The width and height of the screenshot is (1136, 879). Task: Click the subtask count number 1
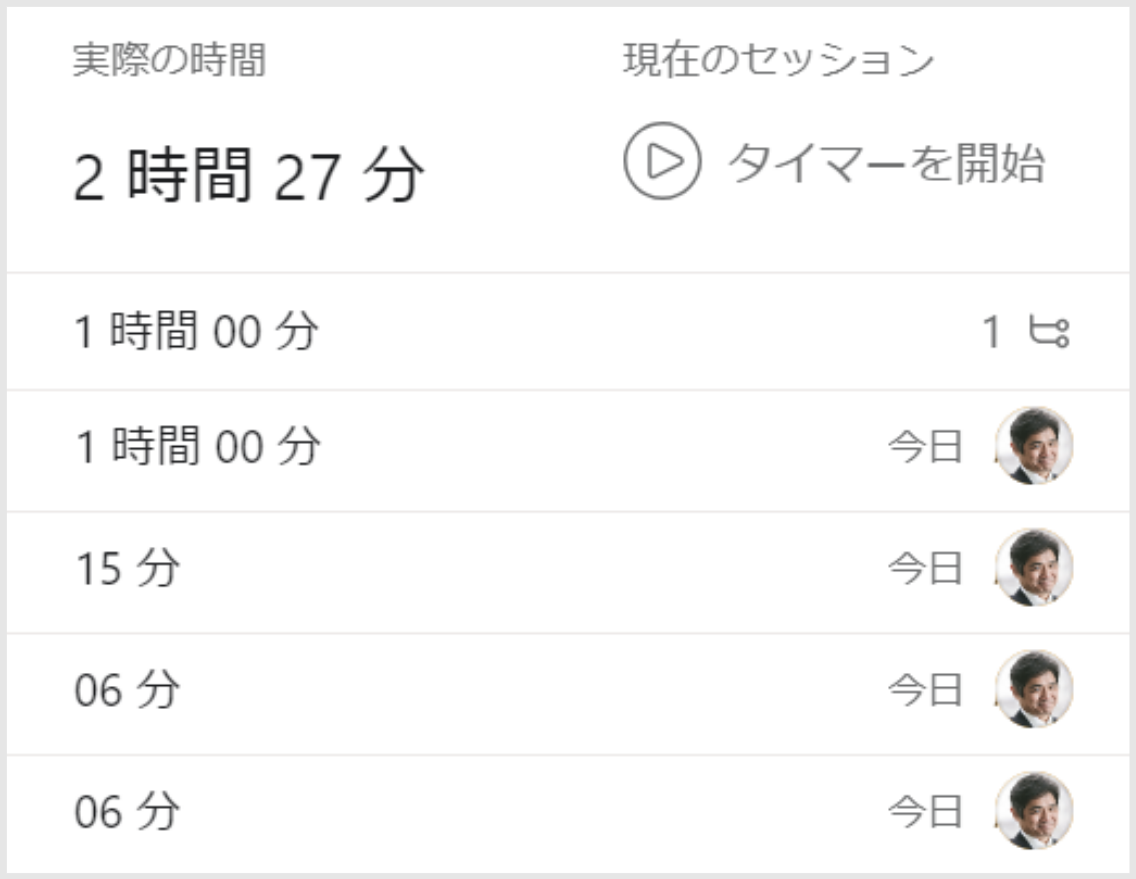[992, 333]
